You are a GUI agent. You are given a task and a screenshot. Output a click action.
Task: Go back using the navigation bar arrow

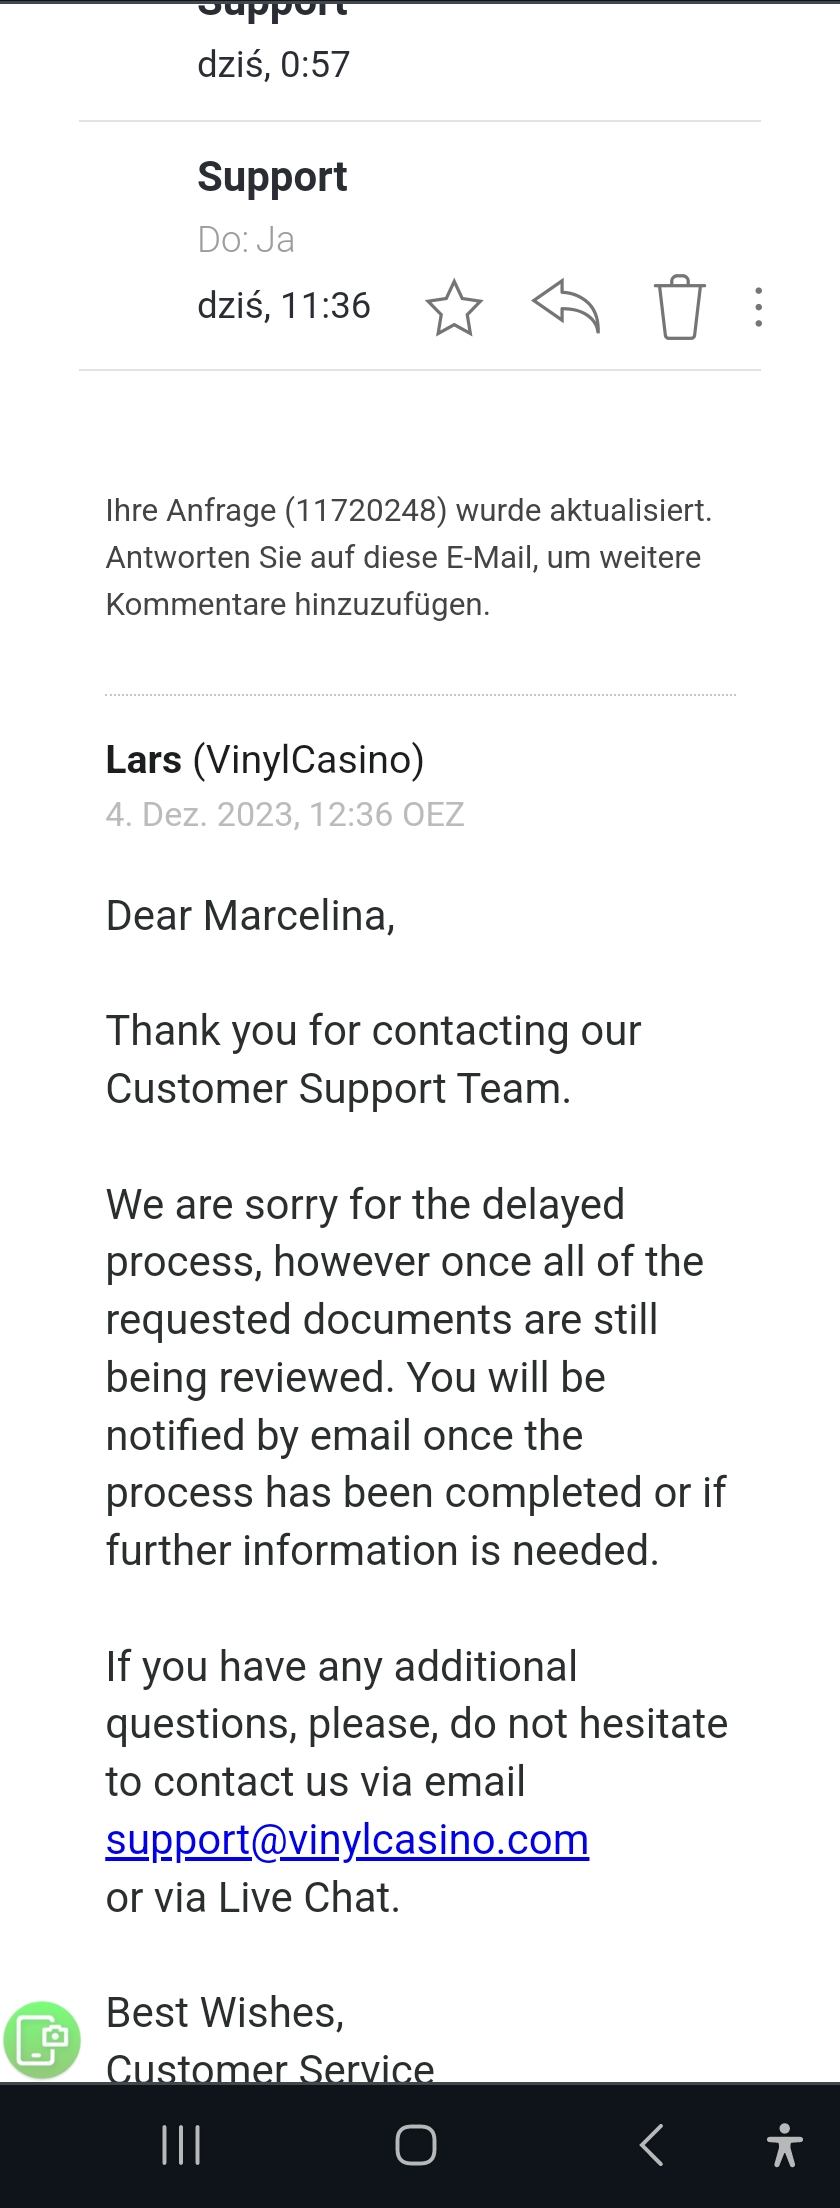pyautogui.click(x=651, y=2144)
